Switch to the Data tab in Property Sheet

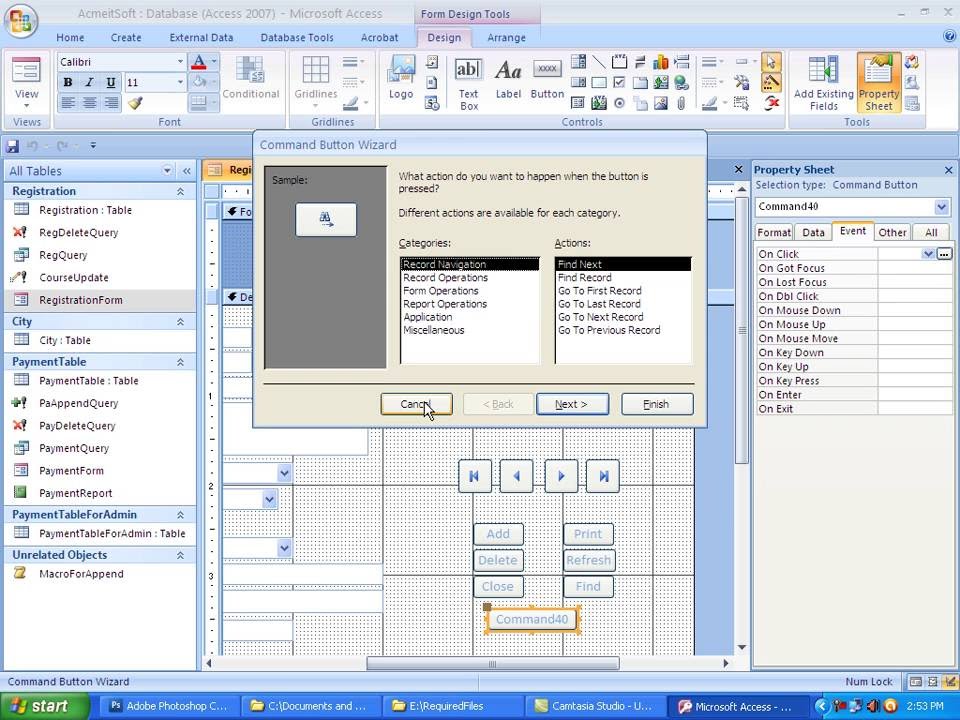click(x=813, y=233)
